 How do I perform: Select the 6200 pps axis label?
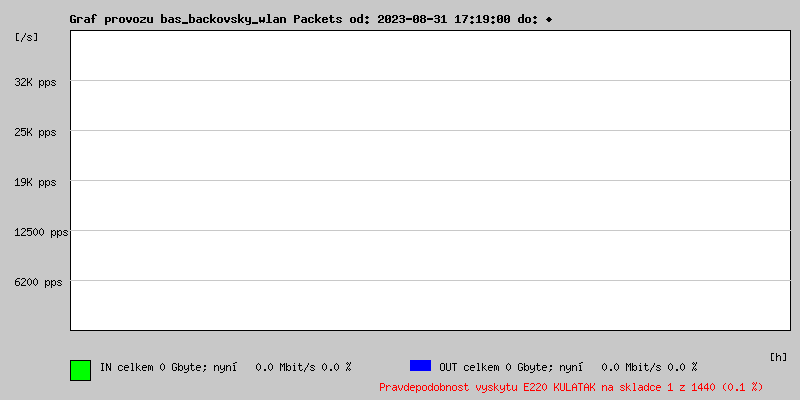(38, 282)
